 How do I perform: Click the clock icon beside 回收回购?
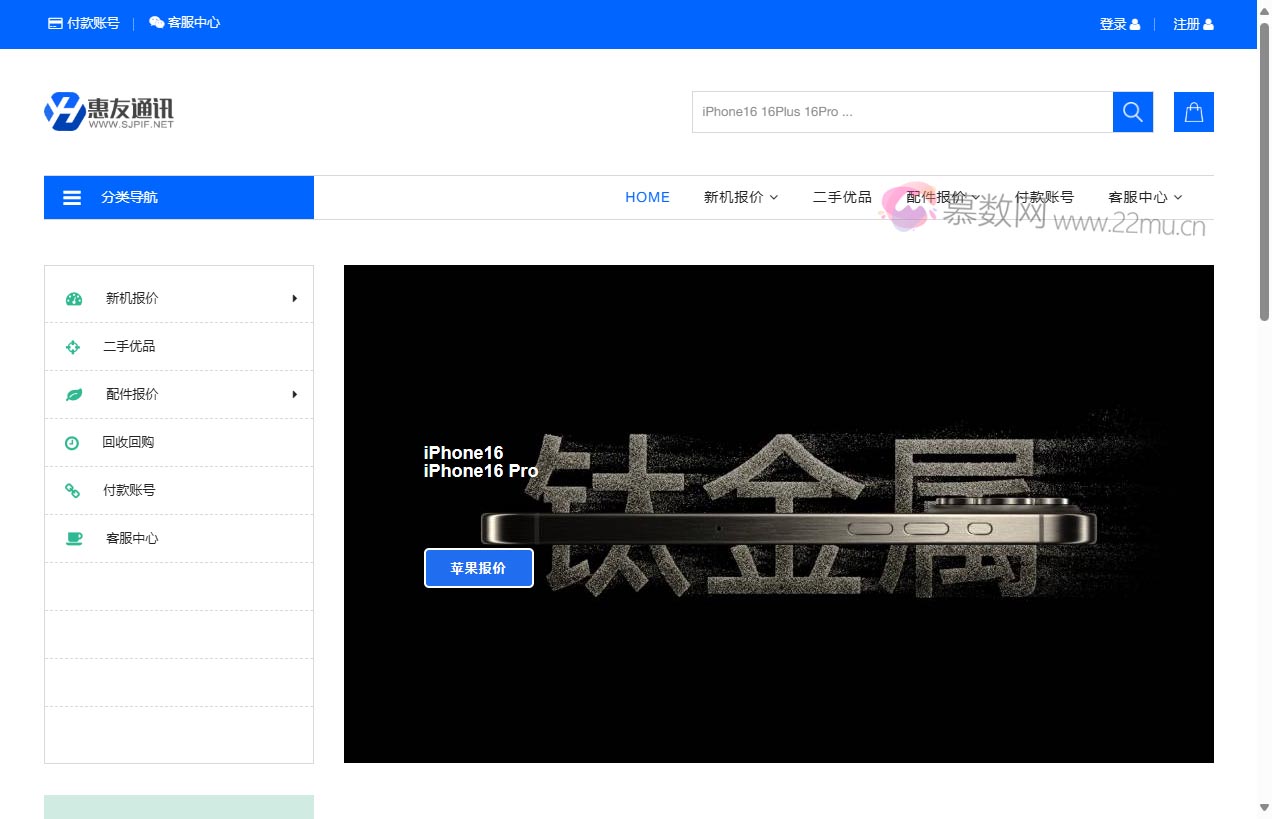click(73, 442)
